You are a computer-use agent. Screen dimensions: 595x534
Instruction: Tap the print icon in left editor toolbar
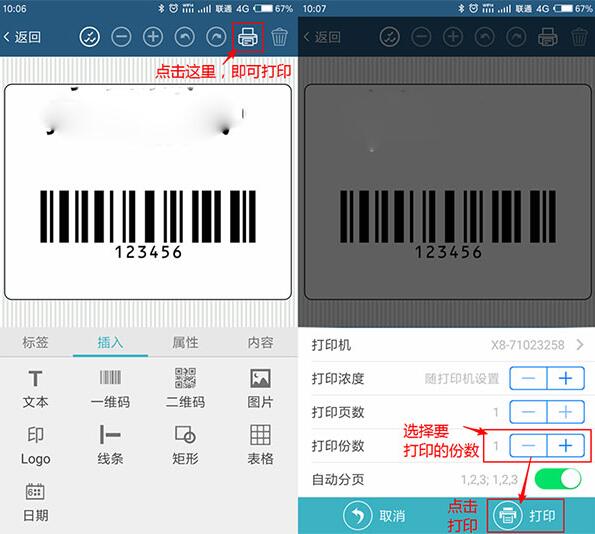[248, 37]
